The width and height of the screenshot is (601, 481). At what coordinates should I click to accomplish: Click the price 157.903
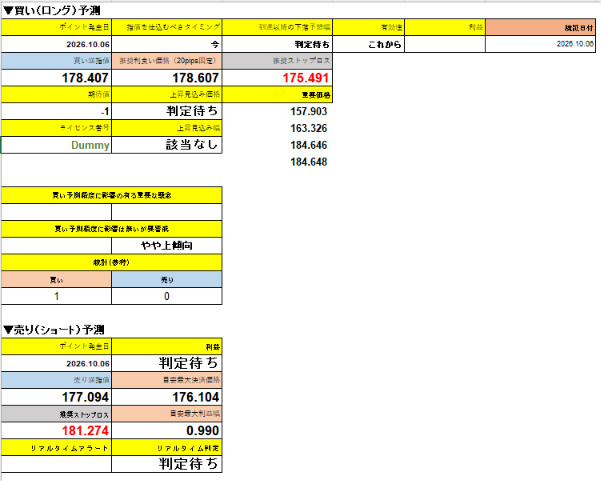[309, 112]
